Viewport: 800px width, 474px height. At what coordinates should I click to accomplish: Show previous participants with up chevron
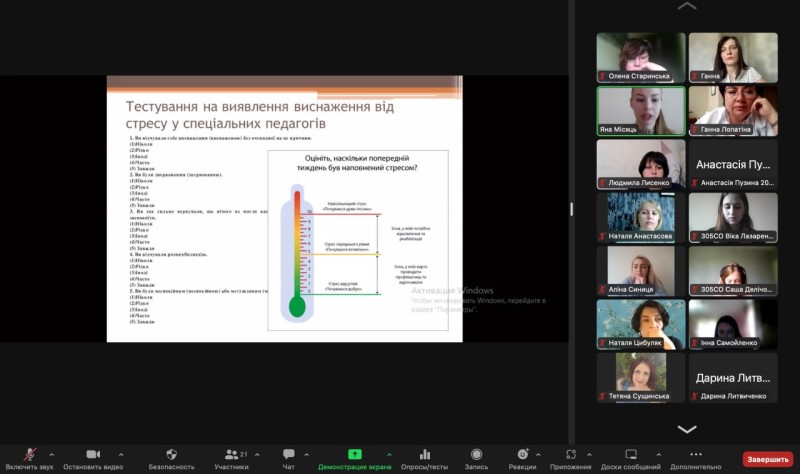(687, 6)
